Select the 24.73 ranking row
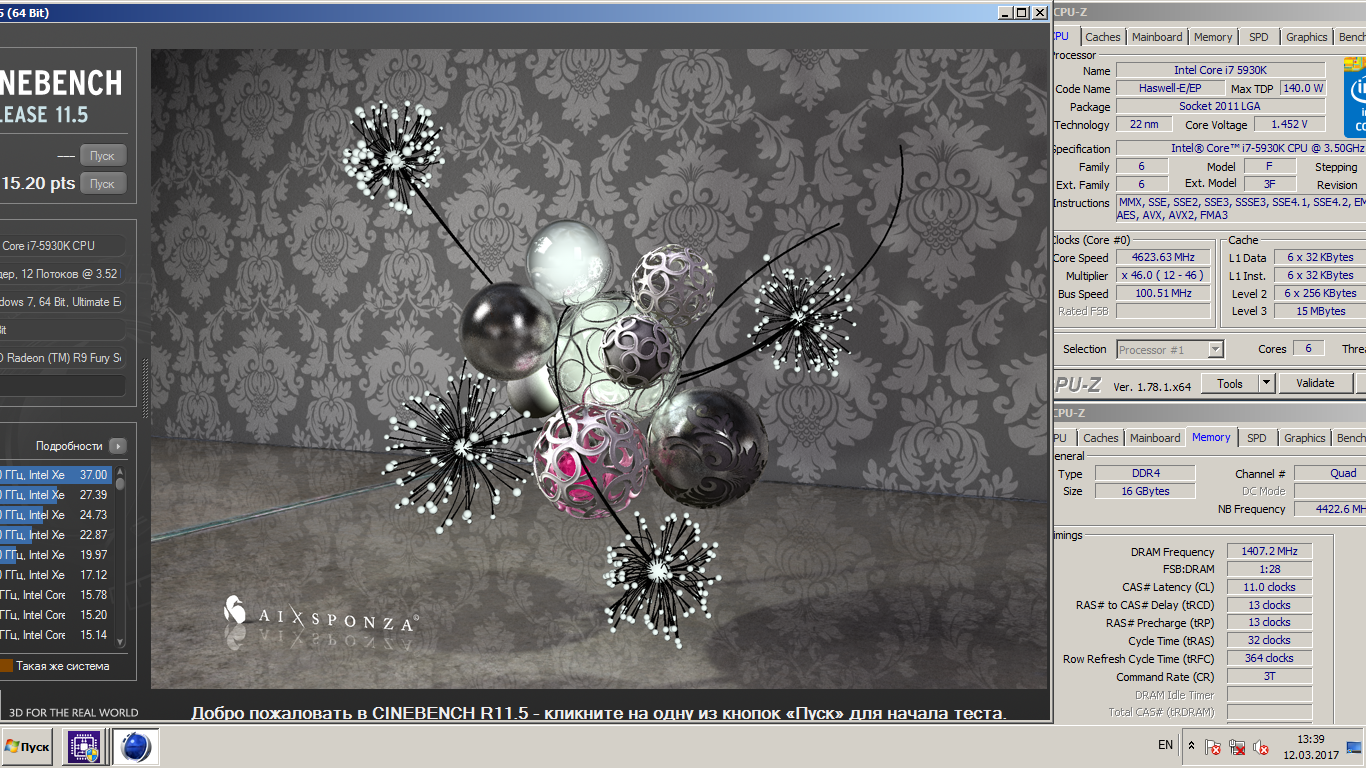This screenshot has width=1366, height=768. tap(57, 515)
